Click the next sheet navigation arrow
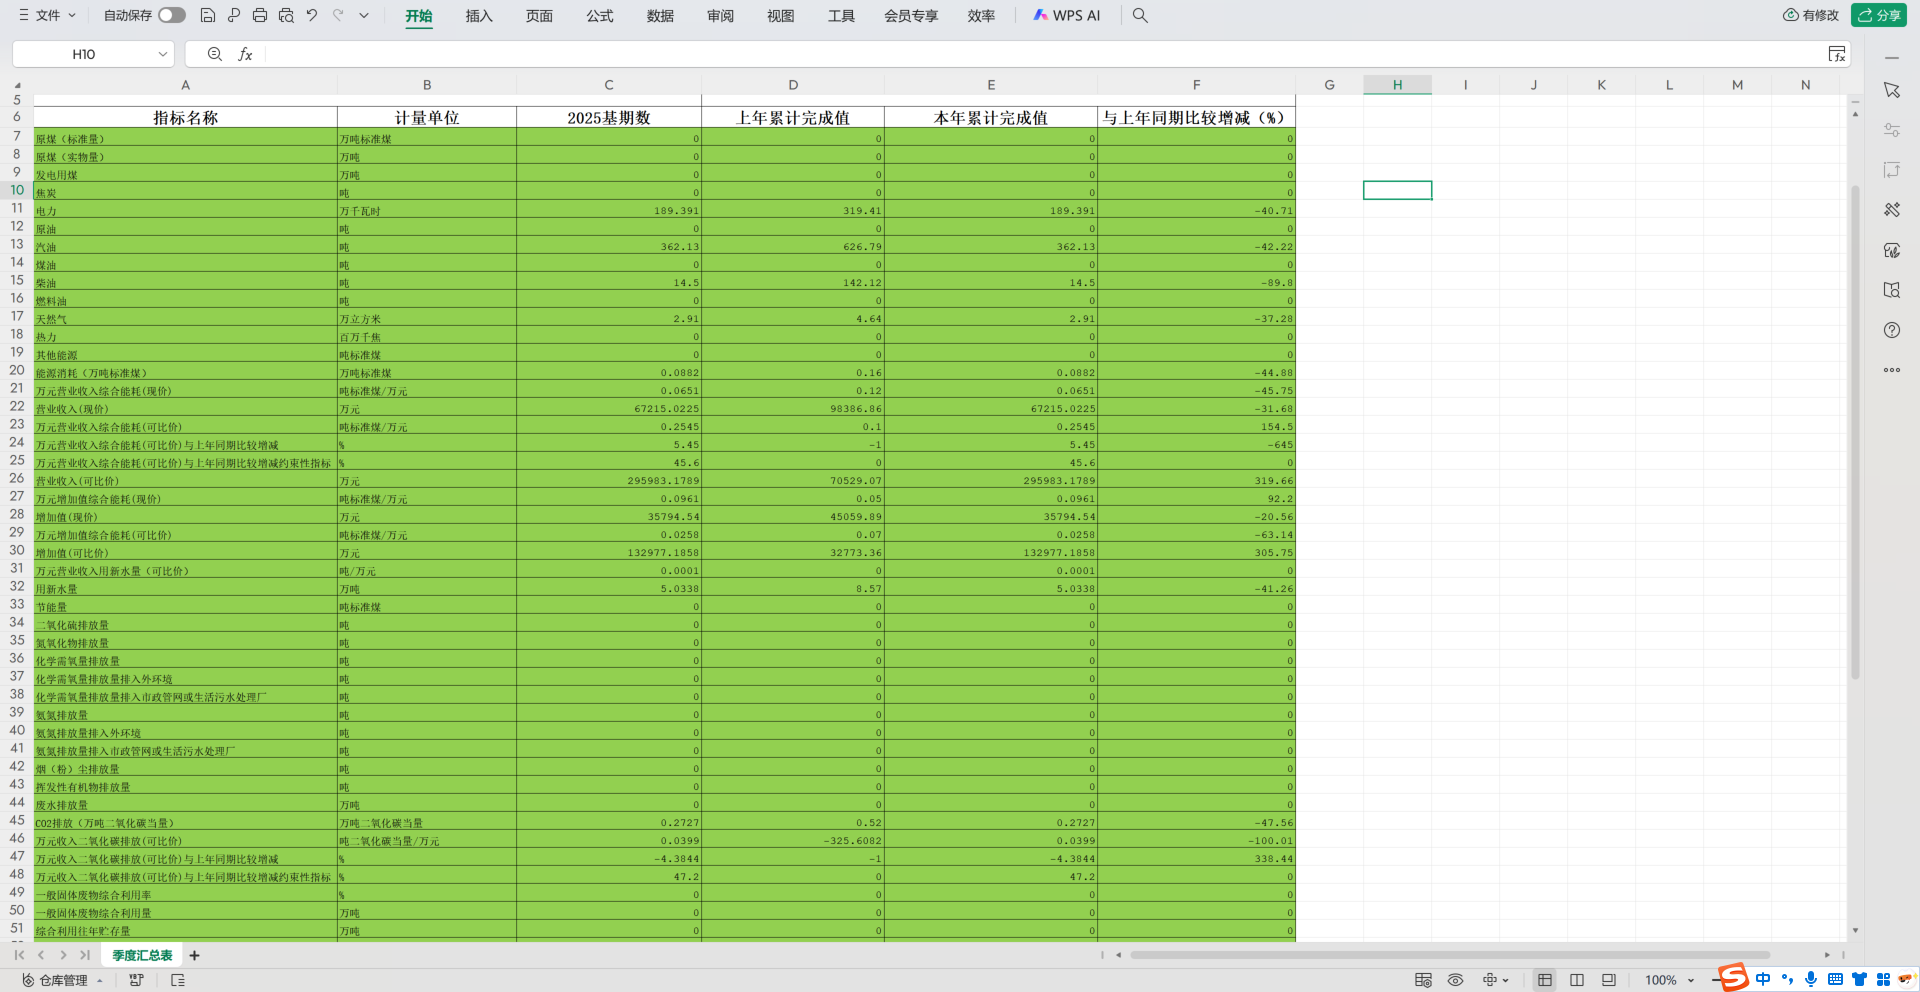 63,956
